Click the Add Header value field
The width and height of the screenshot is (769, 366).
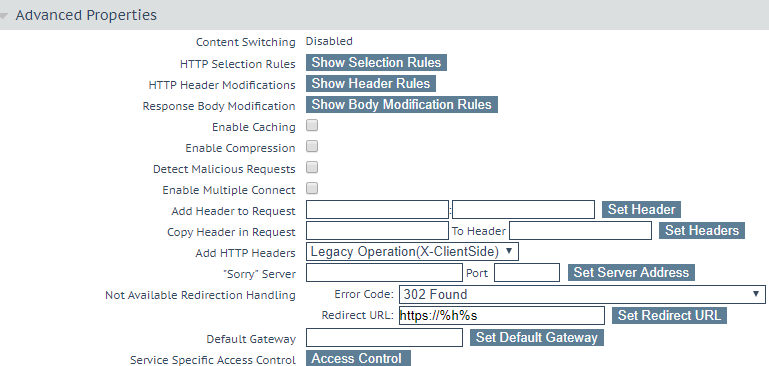pos(523,209)
